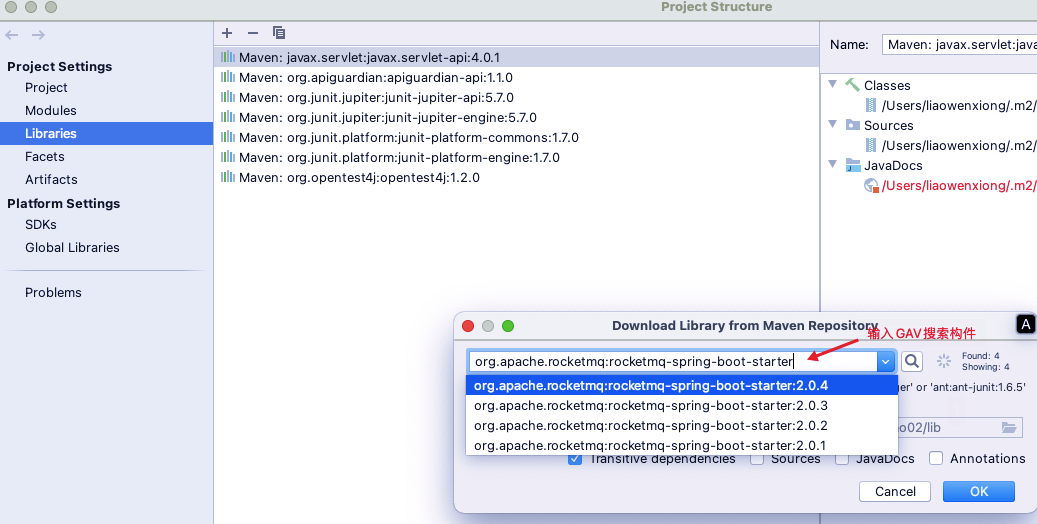Collapse the JavaDocs tree node

tap(833, 164)
